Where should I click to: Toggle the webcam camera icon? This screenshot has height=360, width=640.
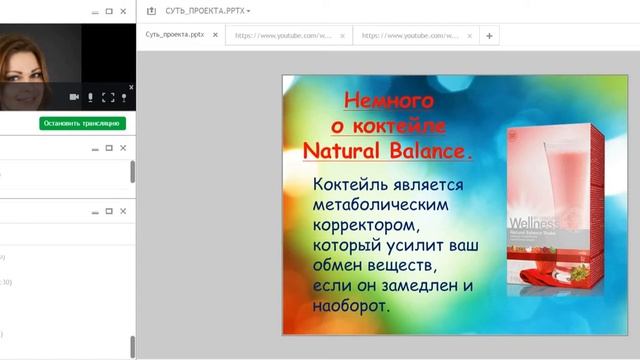click(74, 97)
